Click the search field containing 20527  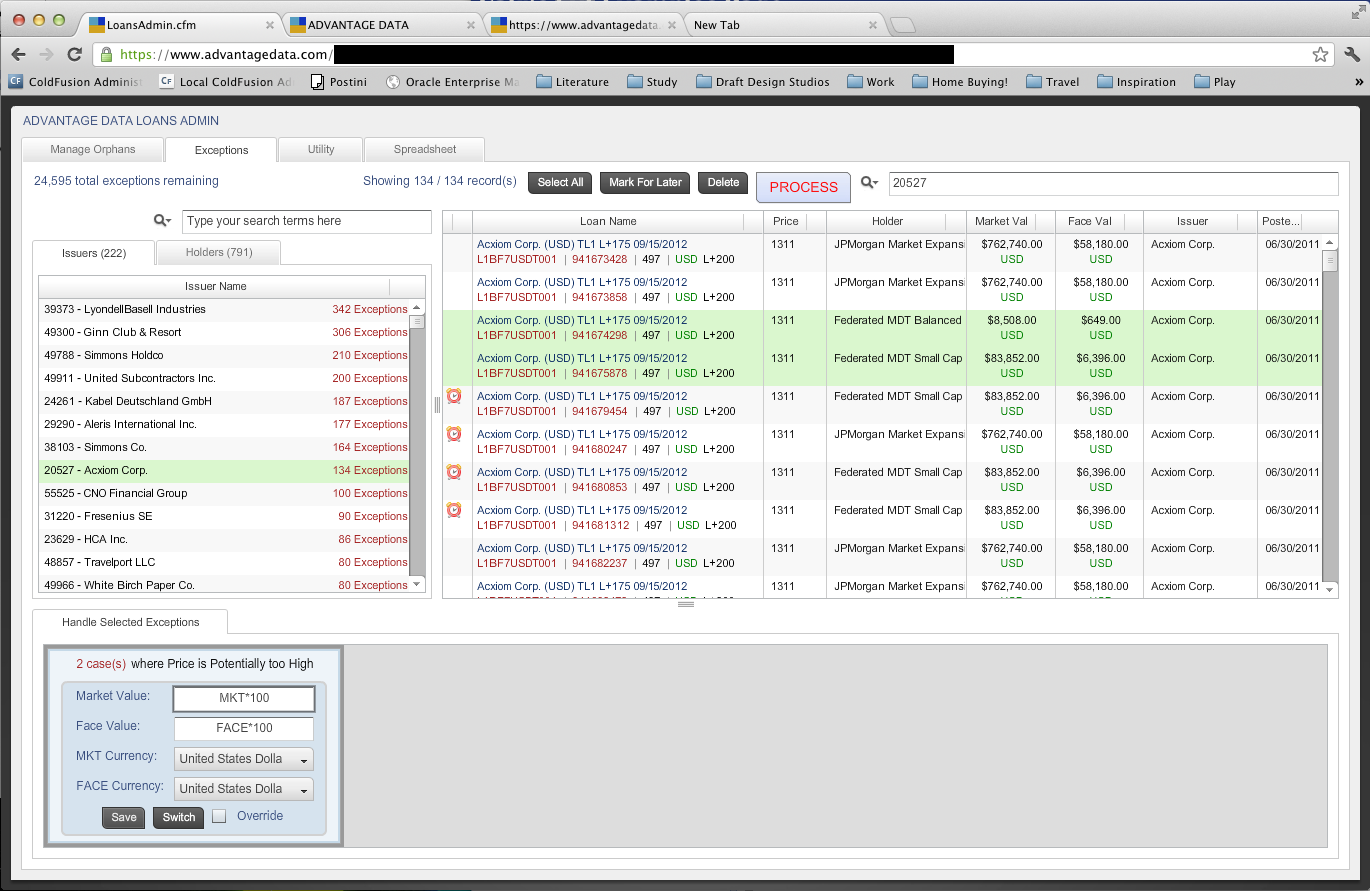click(x=1113, y=183)
